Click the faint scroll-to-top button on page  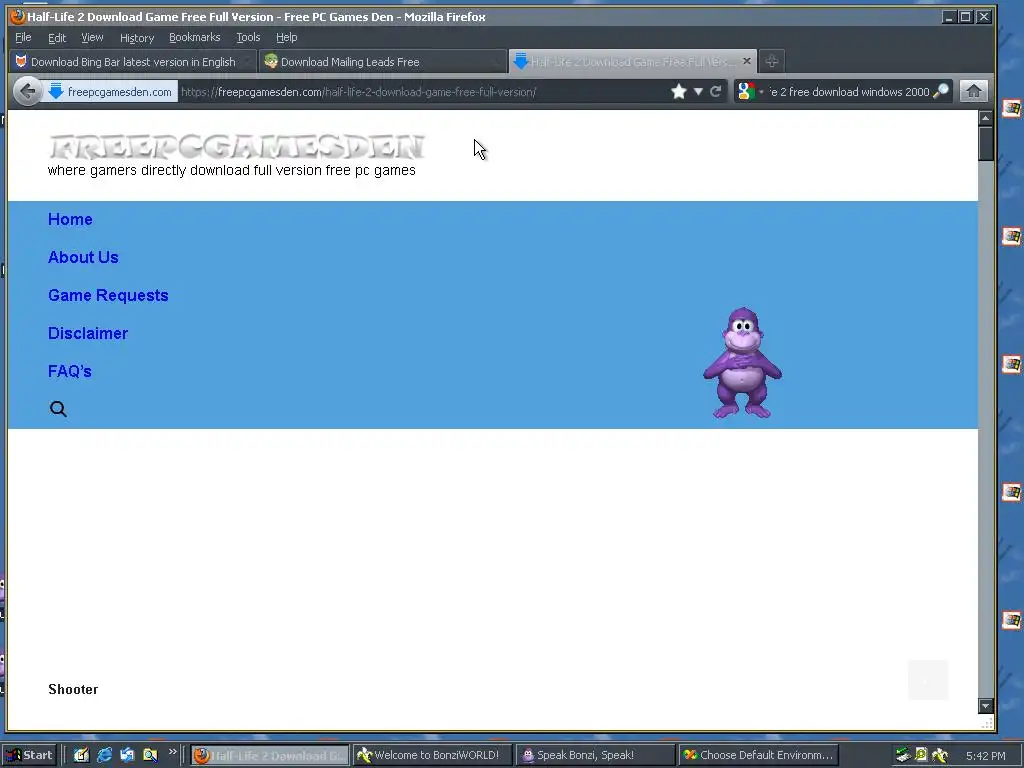click(x=927, y=680)
